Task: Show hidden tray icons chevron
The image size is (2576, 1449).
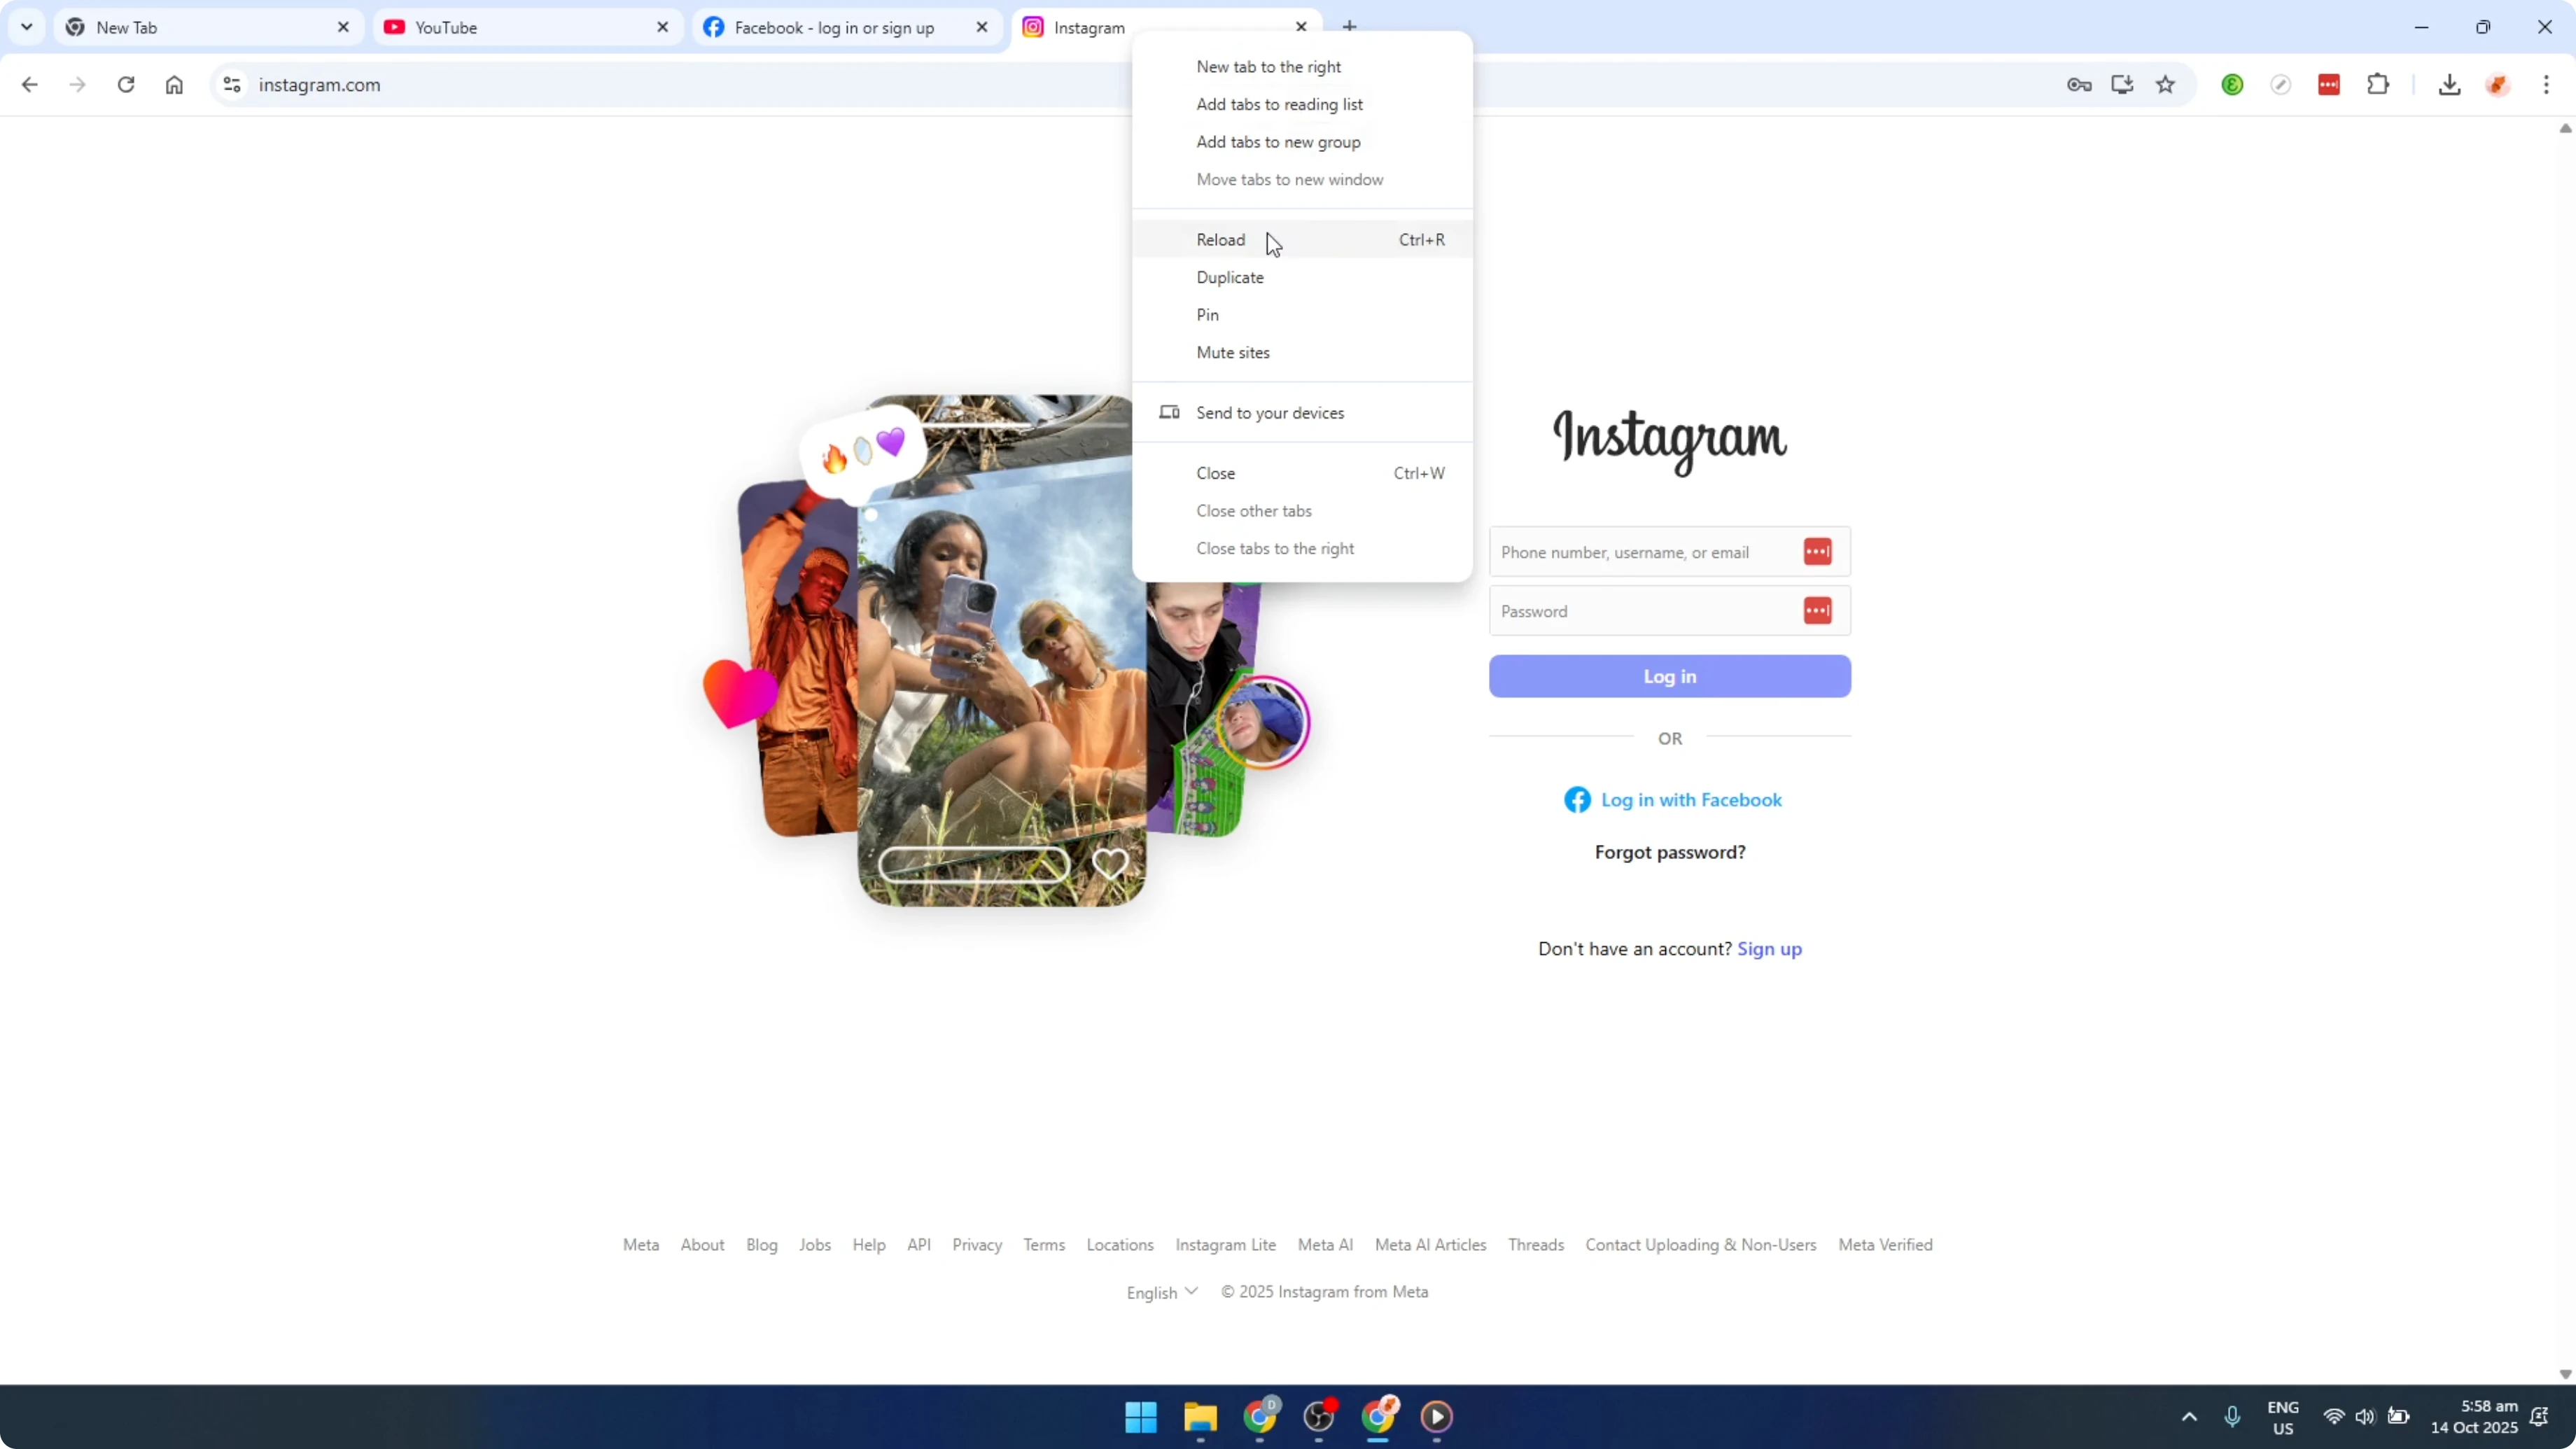Action: [x=2189, y=1417]
